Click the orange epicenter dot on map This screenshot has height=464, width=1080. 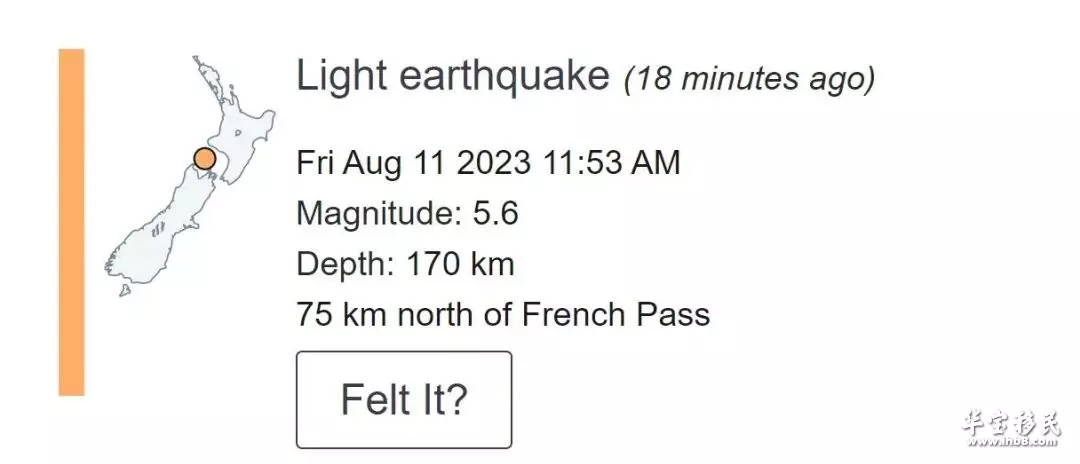pyautogui.click(x=205, y=159)
